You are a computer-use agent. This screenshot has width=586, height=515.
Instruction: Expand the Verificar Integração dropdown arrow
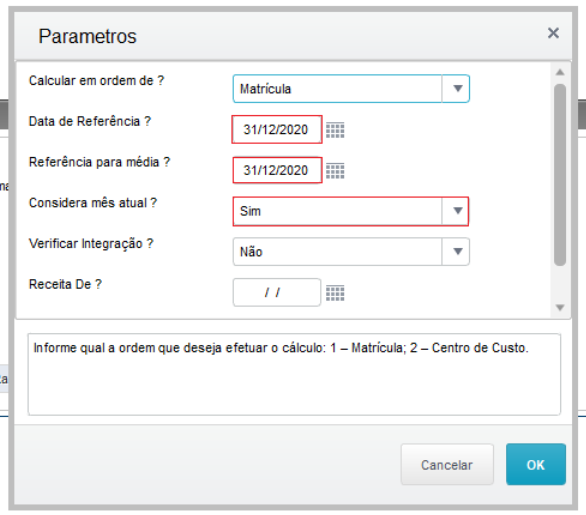456,252
